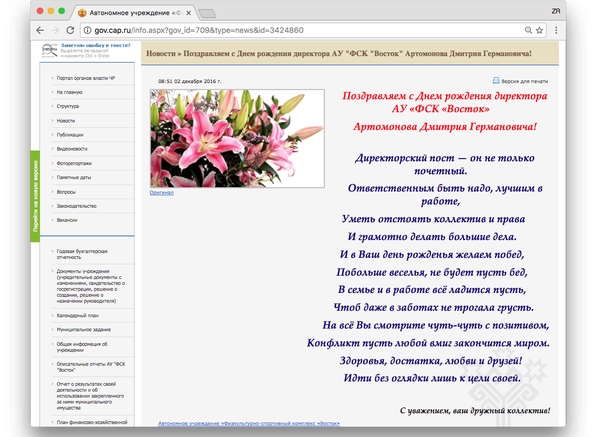Image resolution: width=600 pixels, height=437 pixels.
Task: Click the green 'new version' side tab
Action: coord(36,192)
